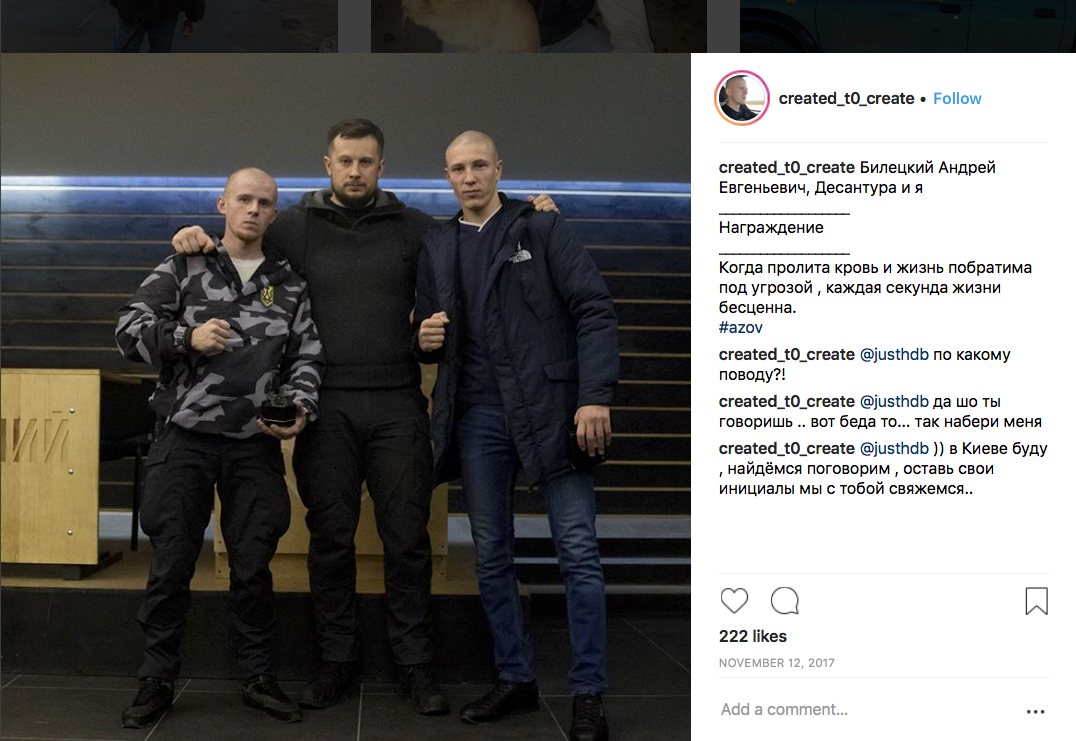Open the created_t0_create name on the last comment

786,449
